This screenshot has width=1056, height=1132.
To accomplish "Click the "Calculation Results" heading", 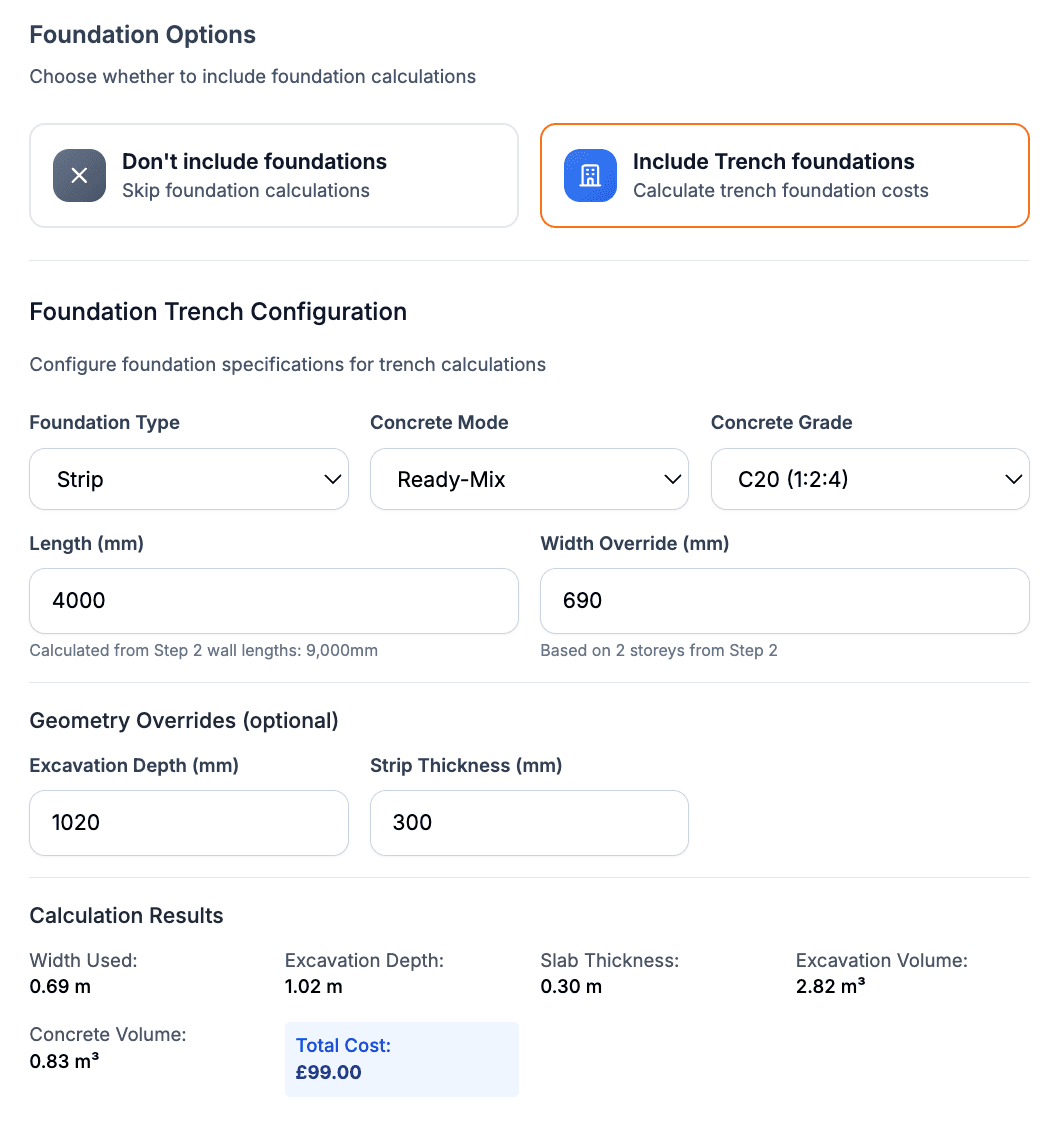I will (x=126, y=916).
